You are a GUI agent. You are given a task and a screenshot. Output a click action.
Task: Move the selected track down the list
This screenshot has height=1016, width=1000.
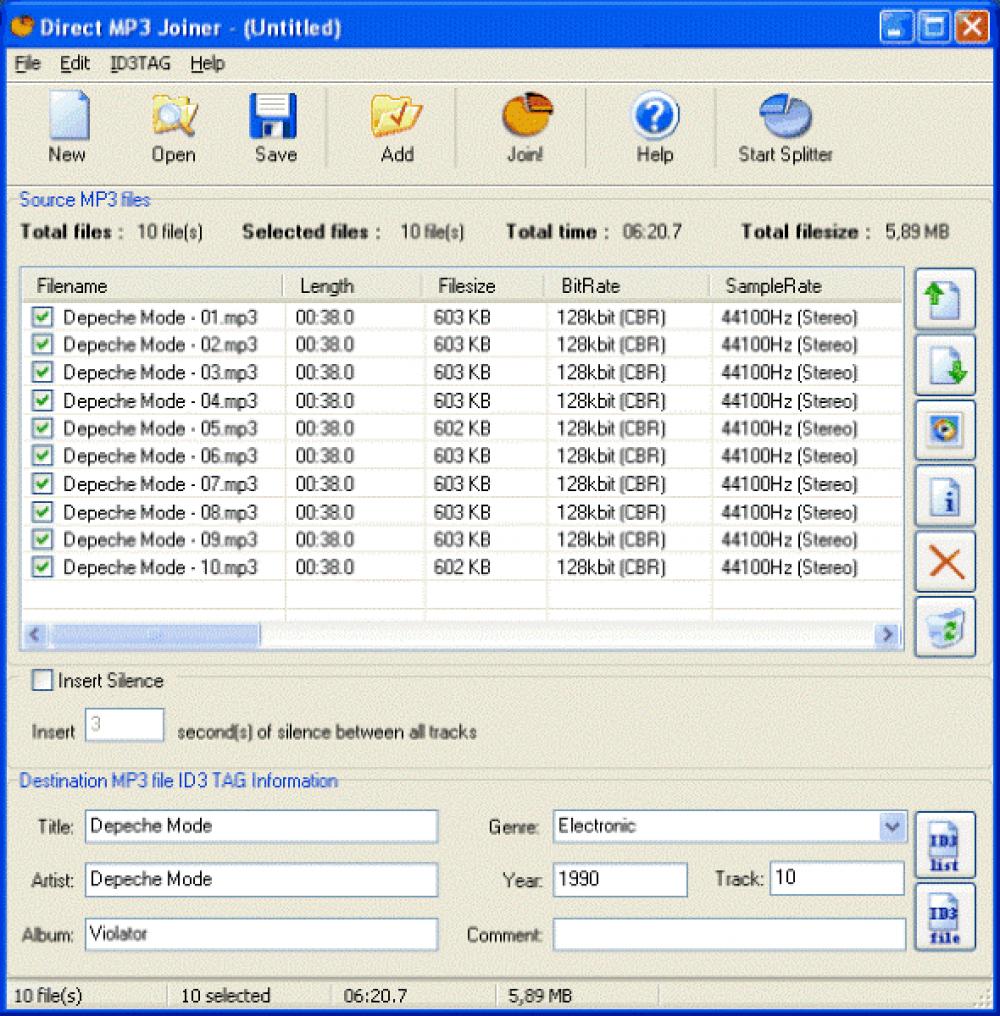click(x=944, y=364)
